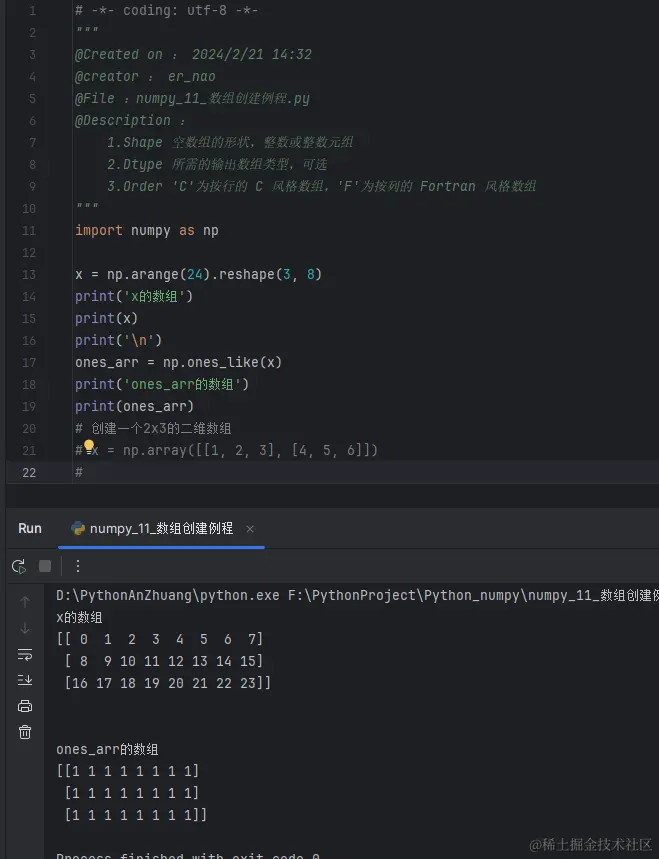The height and width of the screenshot is (859, 659).
Task: Click the print console output icon
Action: [25, 706]
